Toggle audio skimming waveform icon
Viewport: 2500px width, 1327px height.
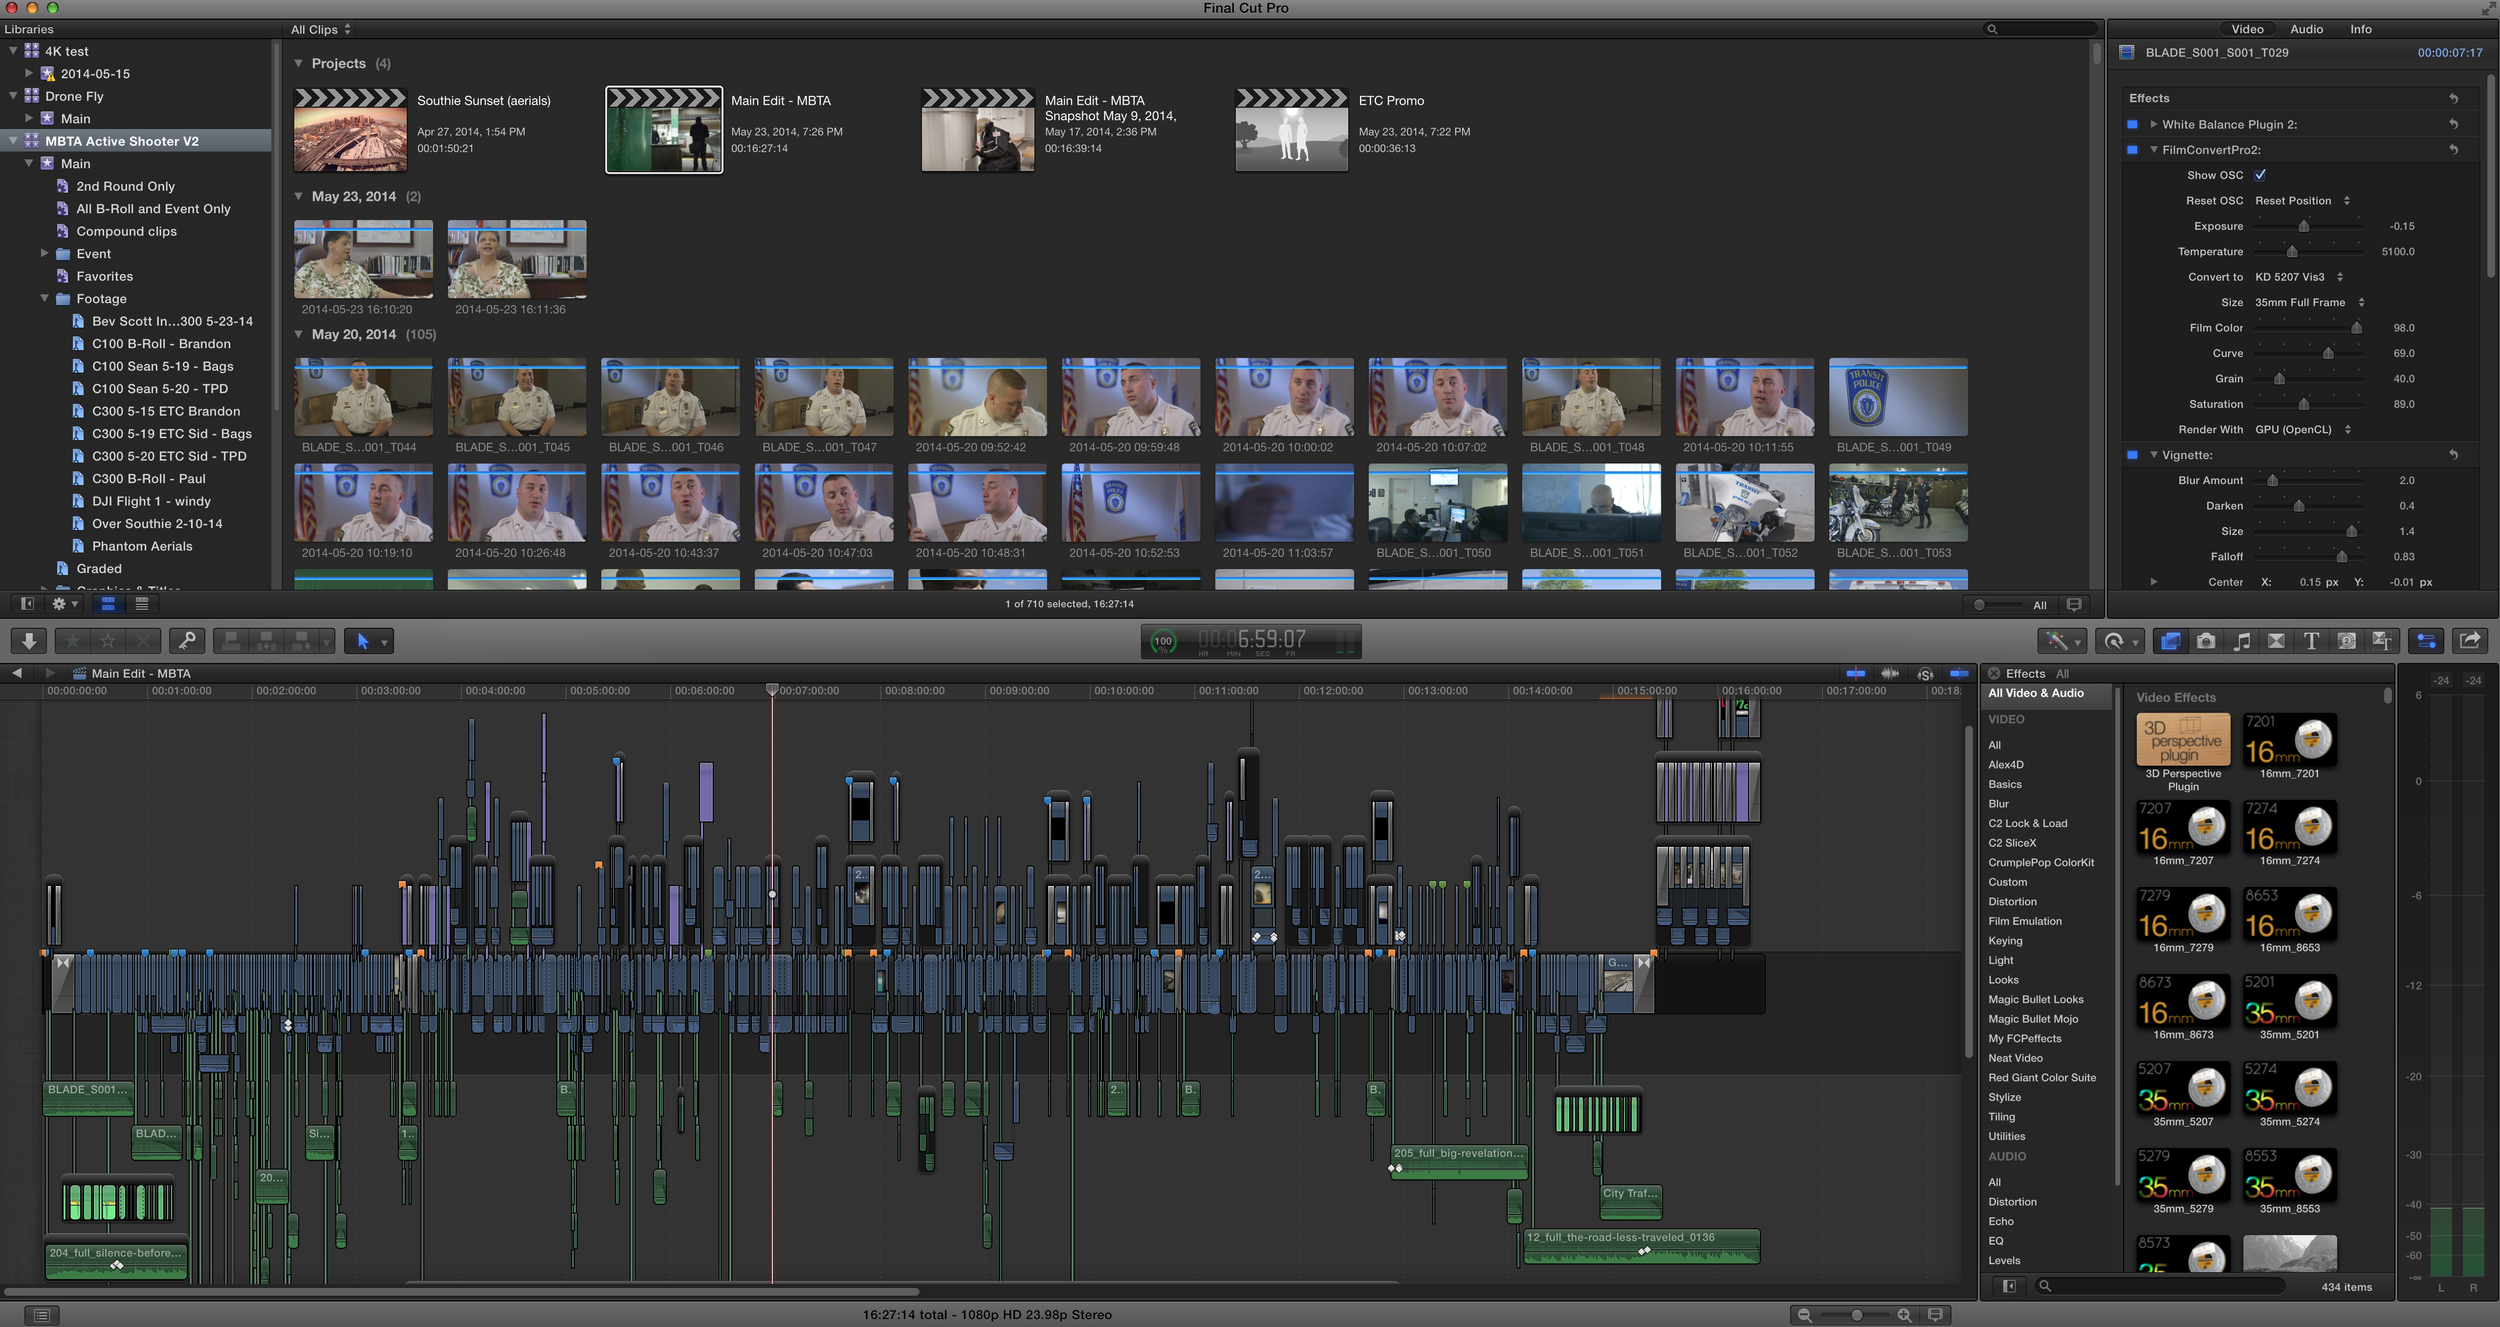click(1890, 674)
